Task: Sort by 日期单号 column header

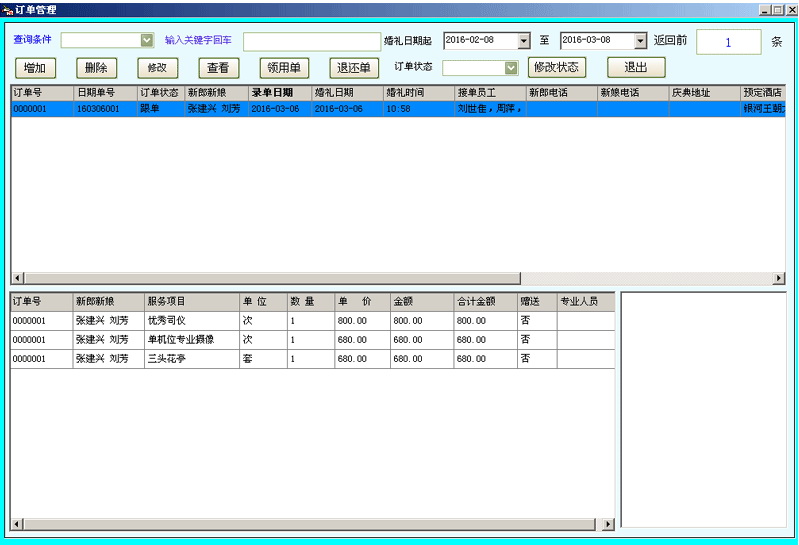Action: tap(105, 93)
